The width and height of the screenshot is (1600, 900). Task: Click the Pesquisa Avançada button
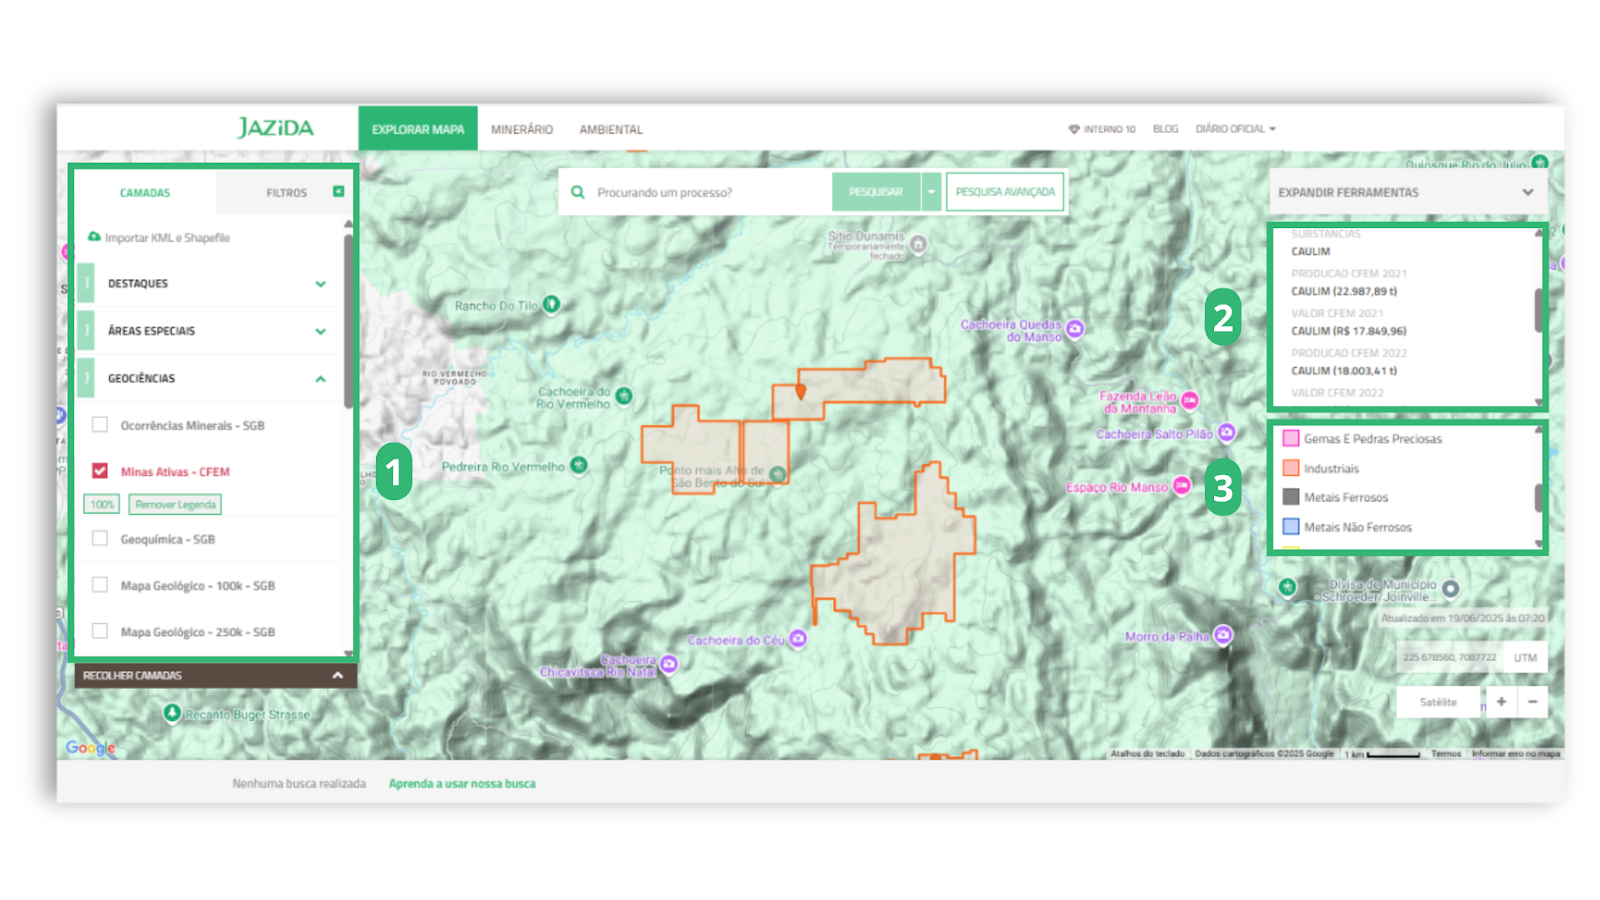point(1005,192)
